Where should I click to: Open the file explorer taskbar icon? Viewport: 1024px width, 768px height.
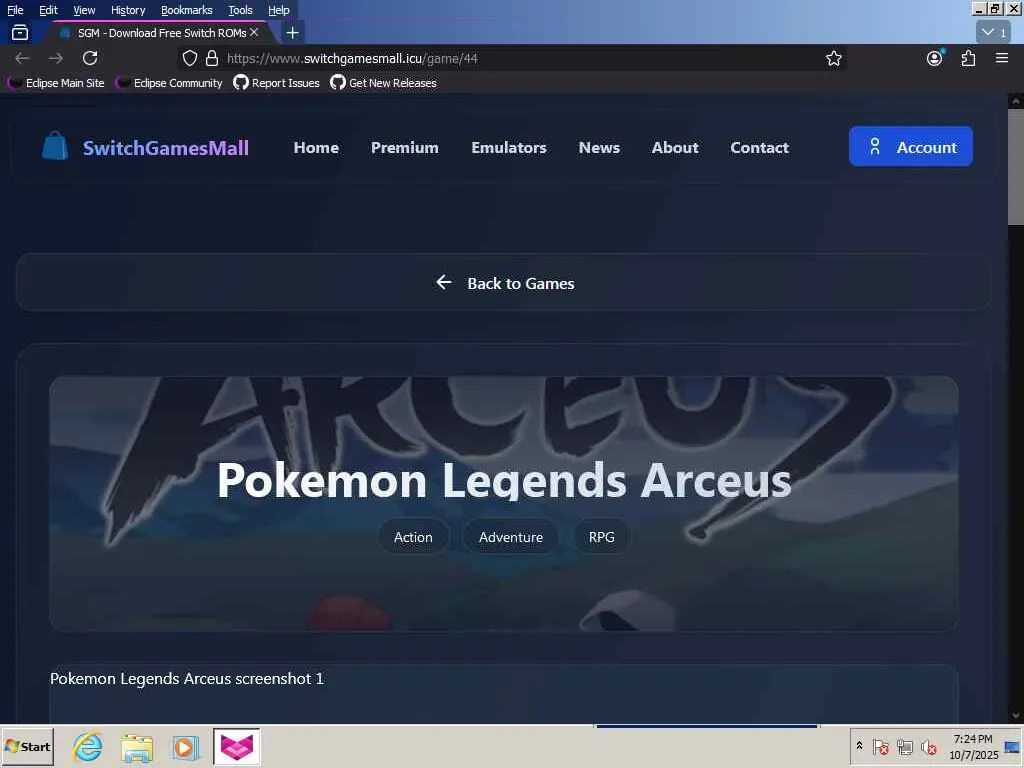pyautogui.click(x=136, y=746)
